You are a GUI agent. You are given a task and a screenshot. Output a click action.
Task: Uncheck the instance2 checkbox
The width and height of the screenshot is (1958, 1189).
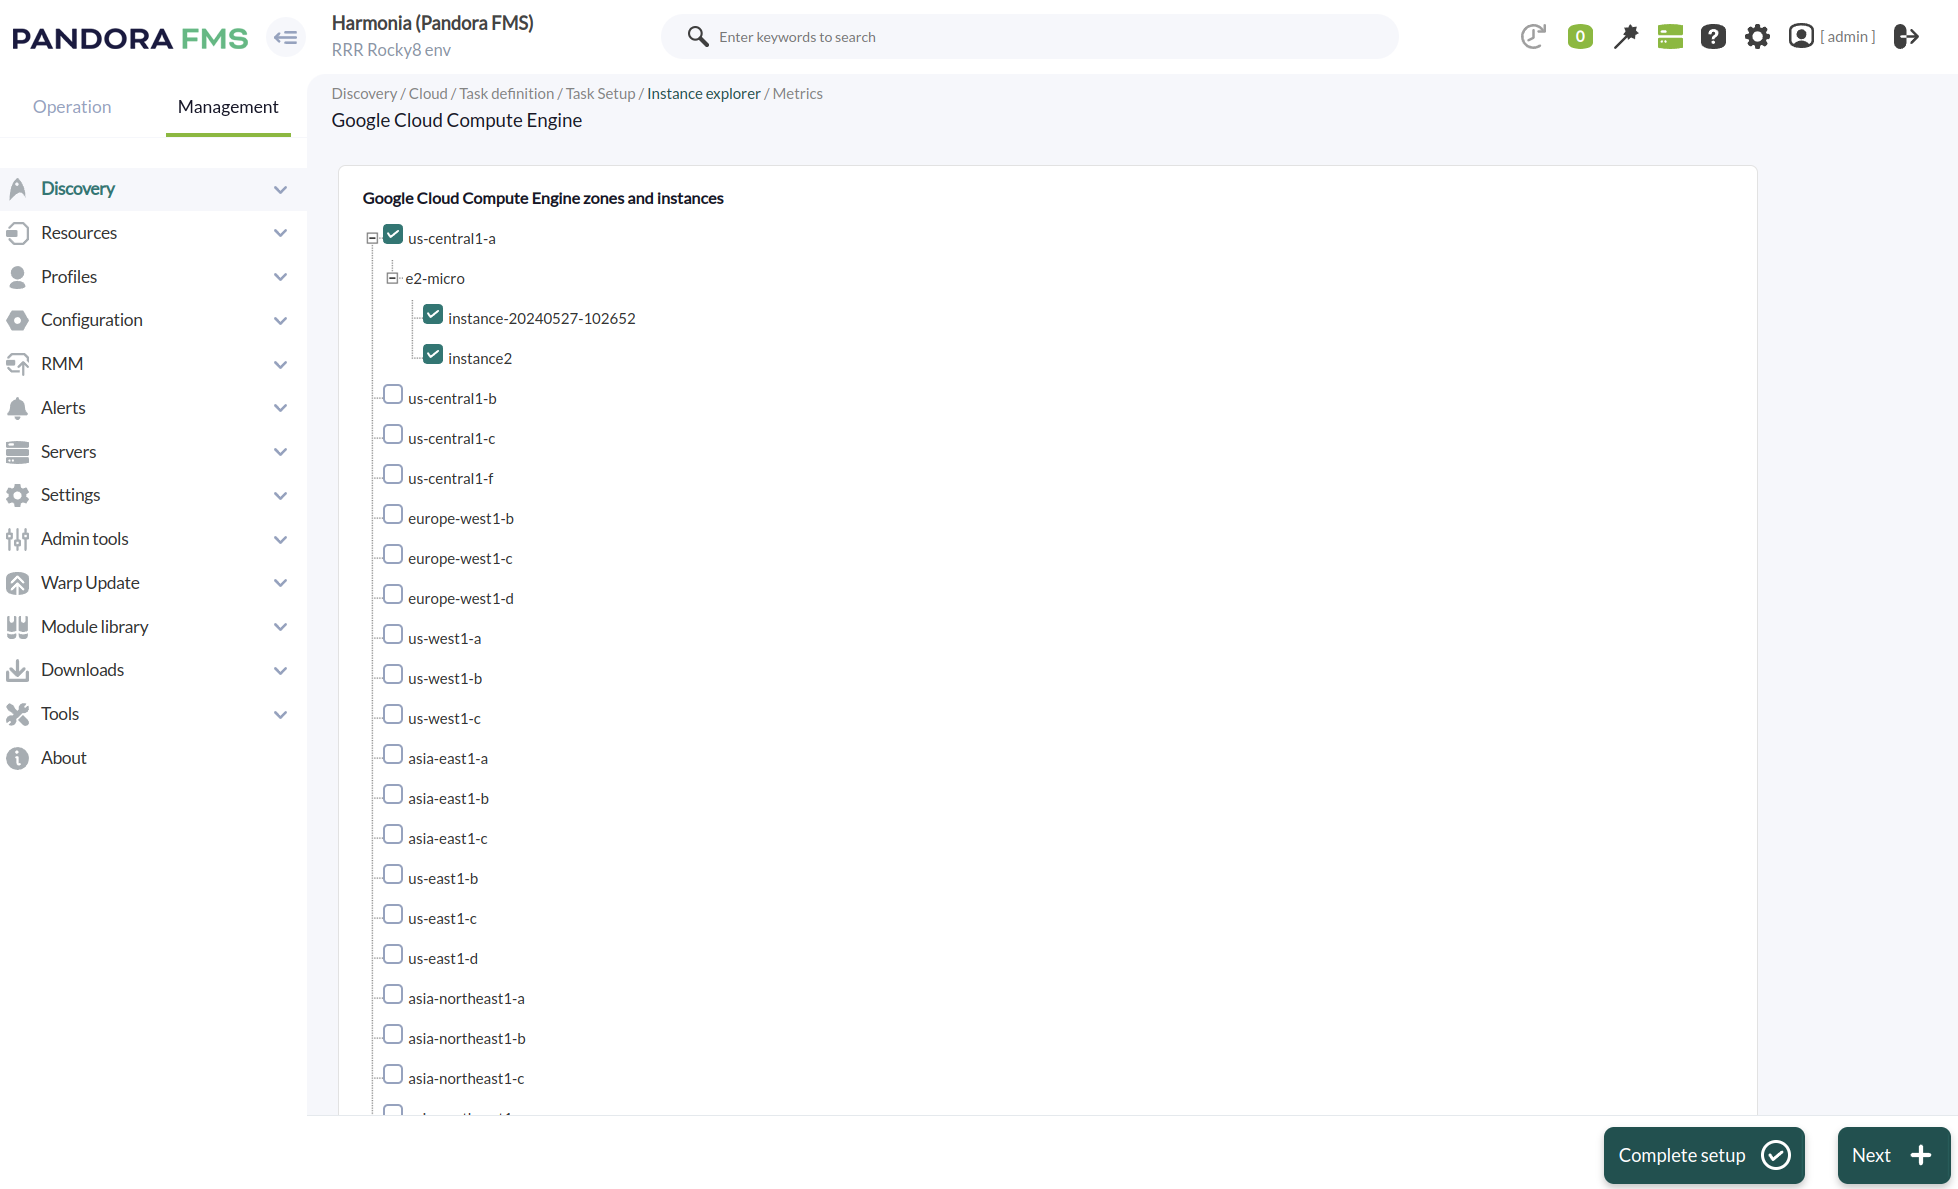(x=432, y=354)
